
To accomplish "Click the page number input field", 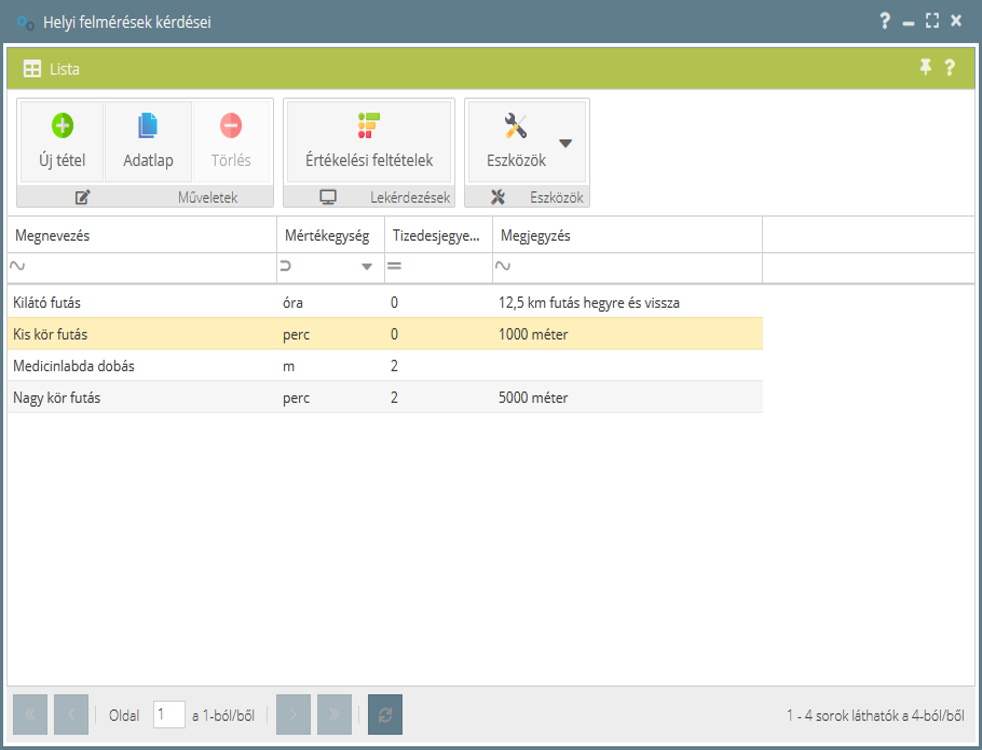I will coord(169,715).
